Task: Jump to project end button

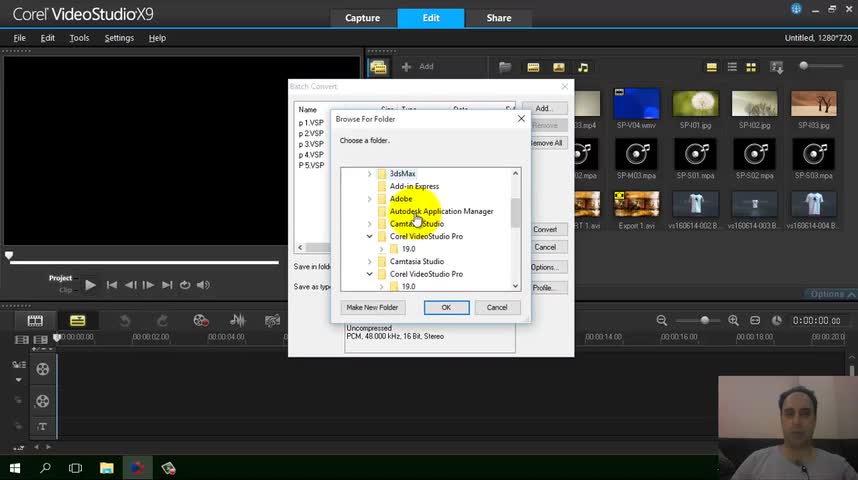Action: (167, 285)
